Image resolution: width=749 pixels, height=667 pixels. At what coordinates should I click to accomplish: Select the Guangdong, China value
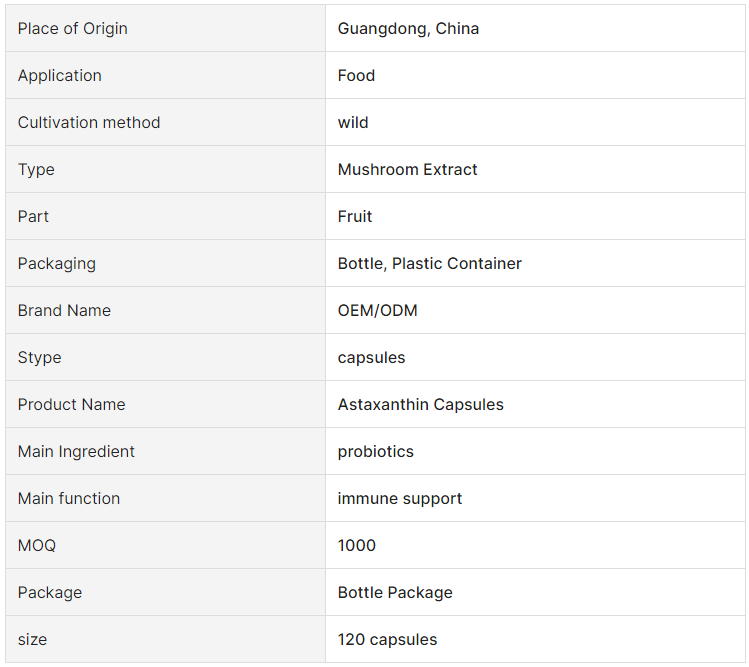408,29
